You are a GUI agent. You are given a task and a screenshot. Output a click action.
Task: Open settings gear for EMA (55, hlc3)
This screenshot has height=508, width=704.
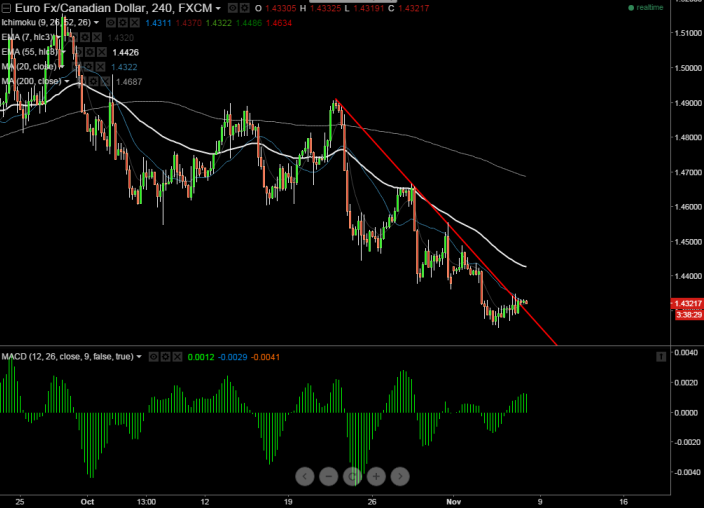[x=90, y=52]
